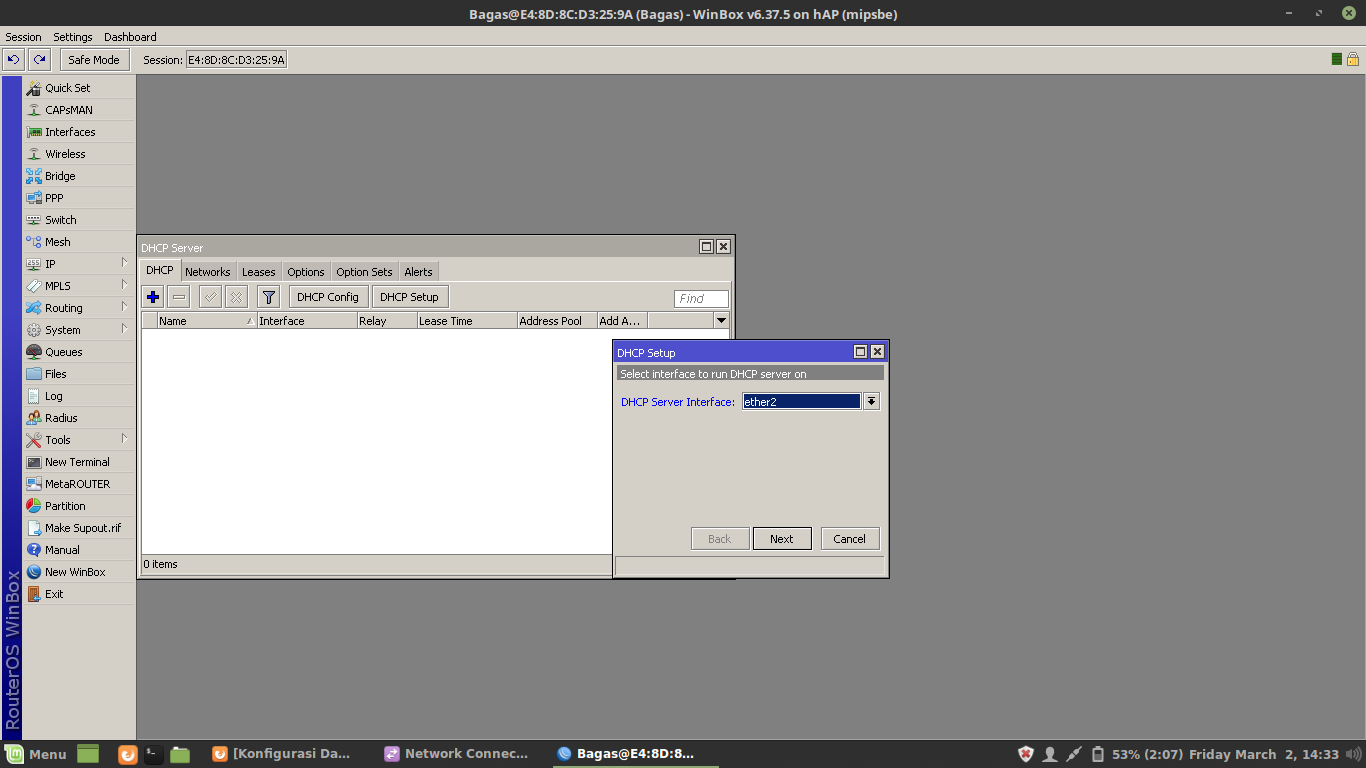The height and width of the screenshot is (768, 1366).
Task: Click Make Supout.rif
Action: [x=79, y=528]
